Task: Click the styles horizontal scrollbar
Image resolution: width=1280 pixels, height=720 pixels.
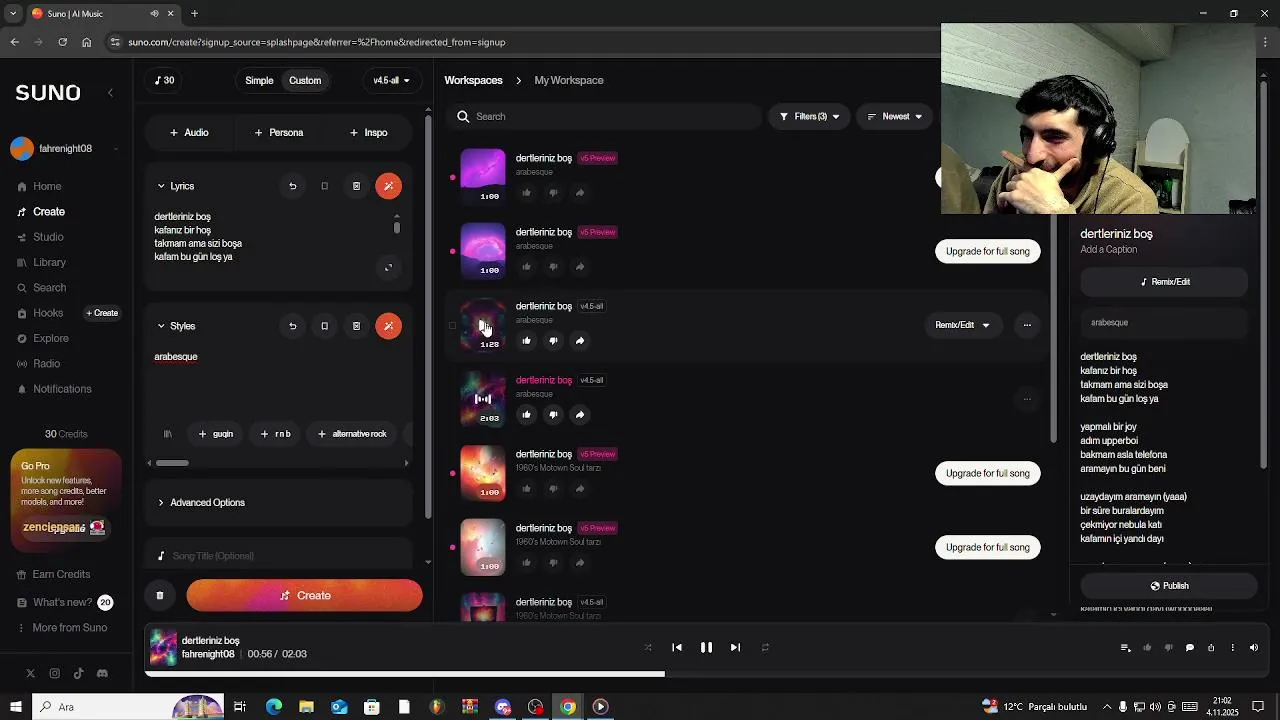Action: click(x=172, y=463)
